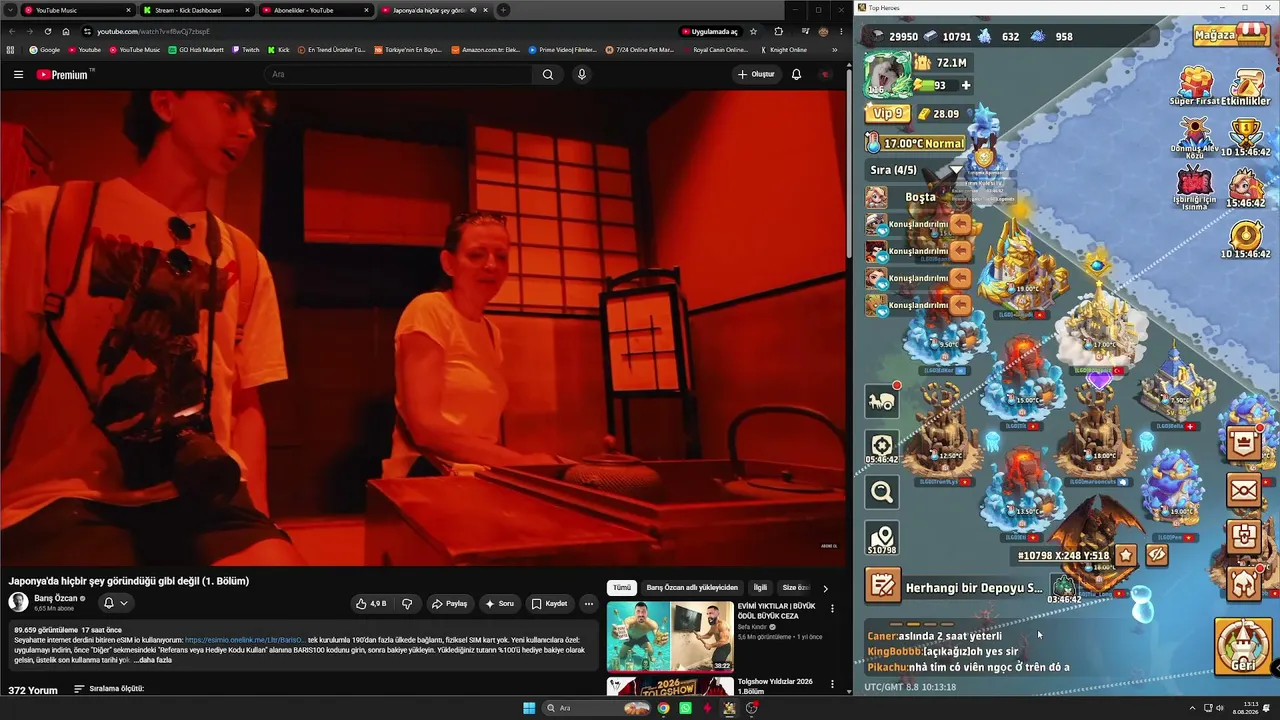Show more bookmarks with overflow chevron

pos(835,50)
